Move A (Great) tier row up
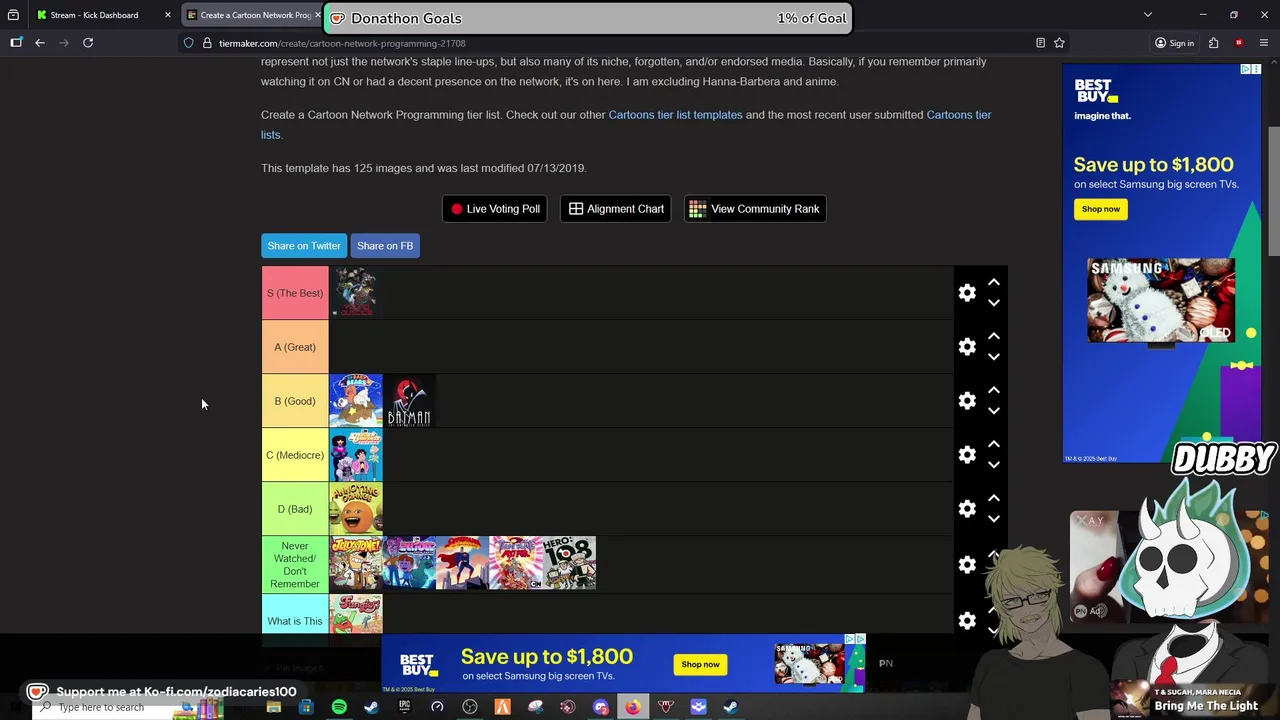The image size is (1280, 720). (994, 337)
